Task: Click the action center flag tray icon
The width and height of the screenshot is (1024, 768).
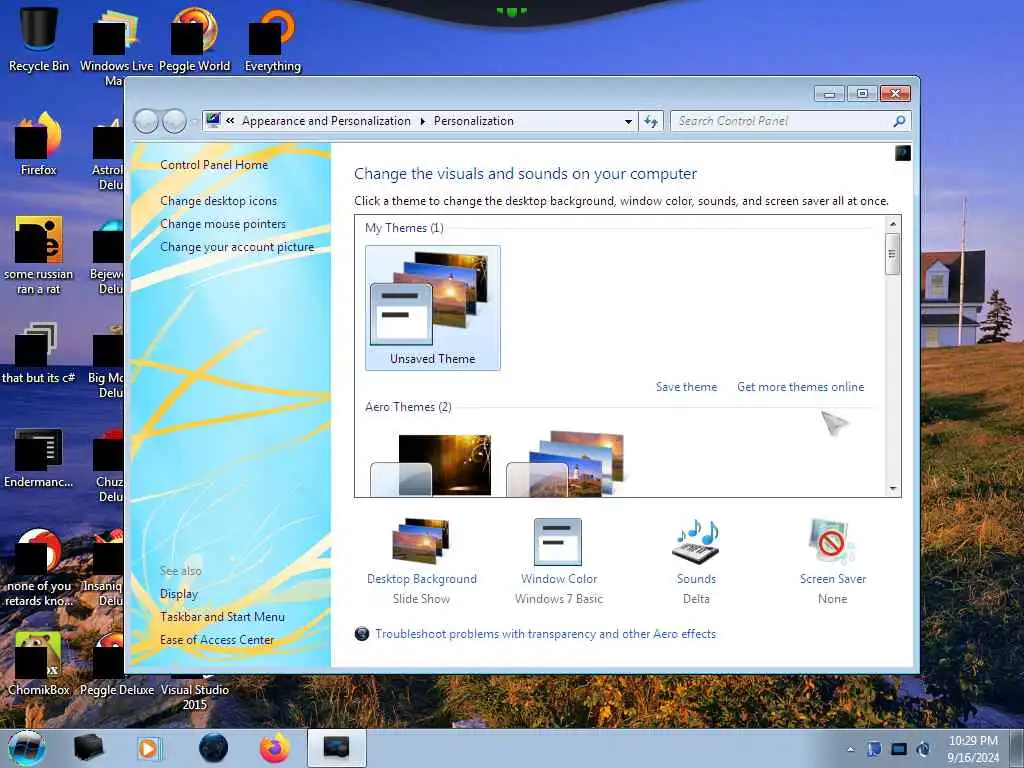Action: pyautogui.click(x=874, y=749)
